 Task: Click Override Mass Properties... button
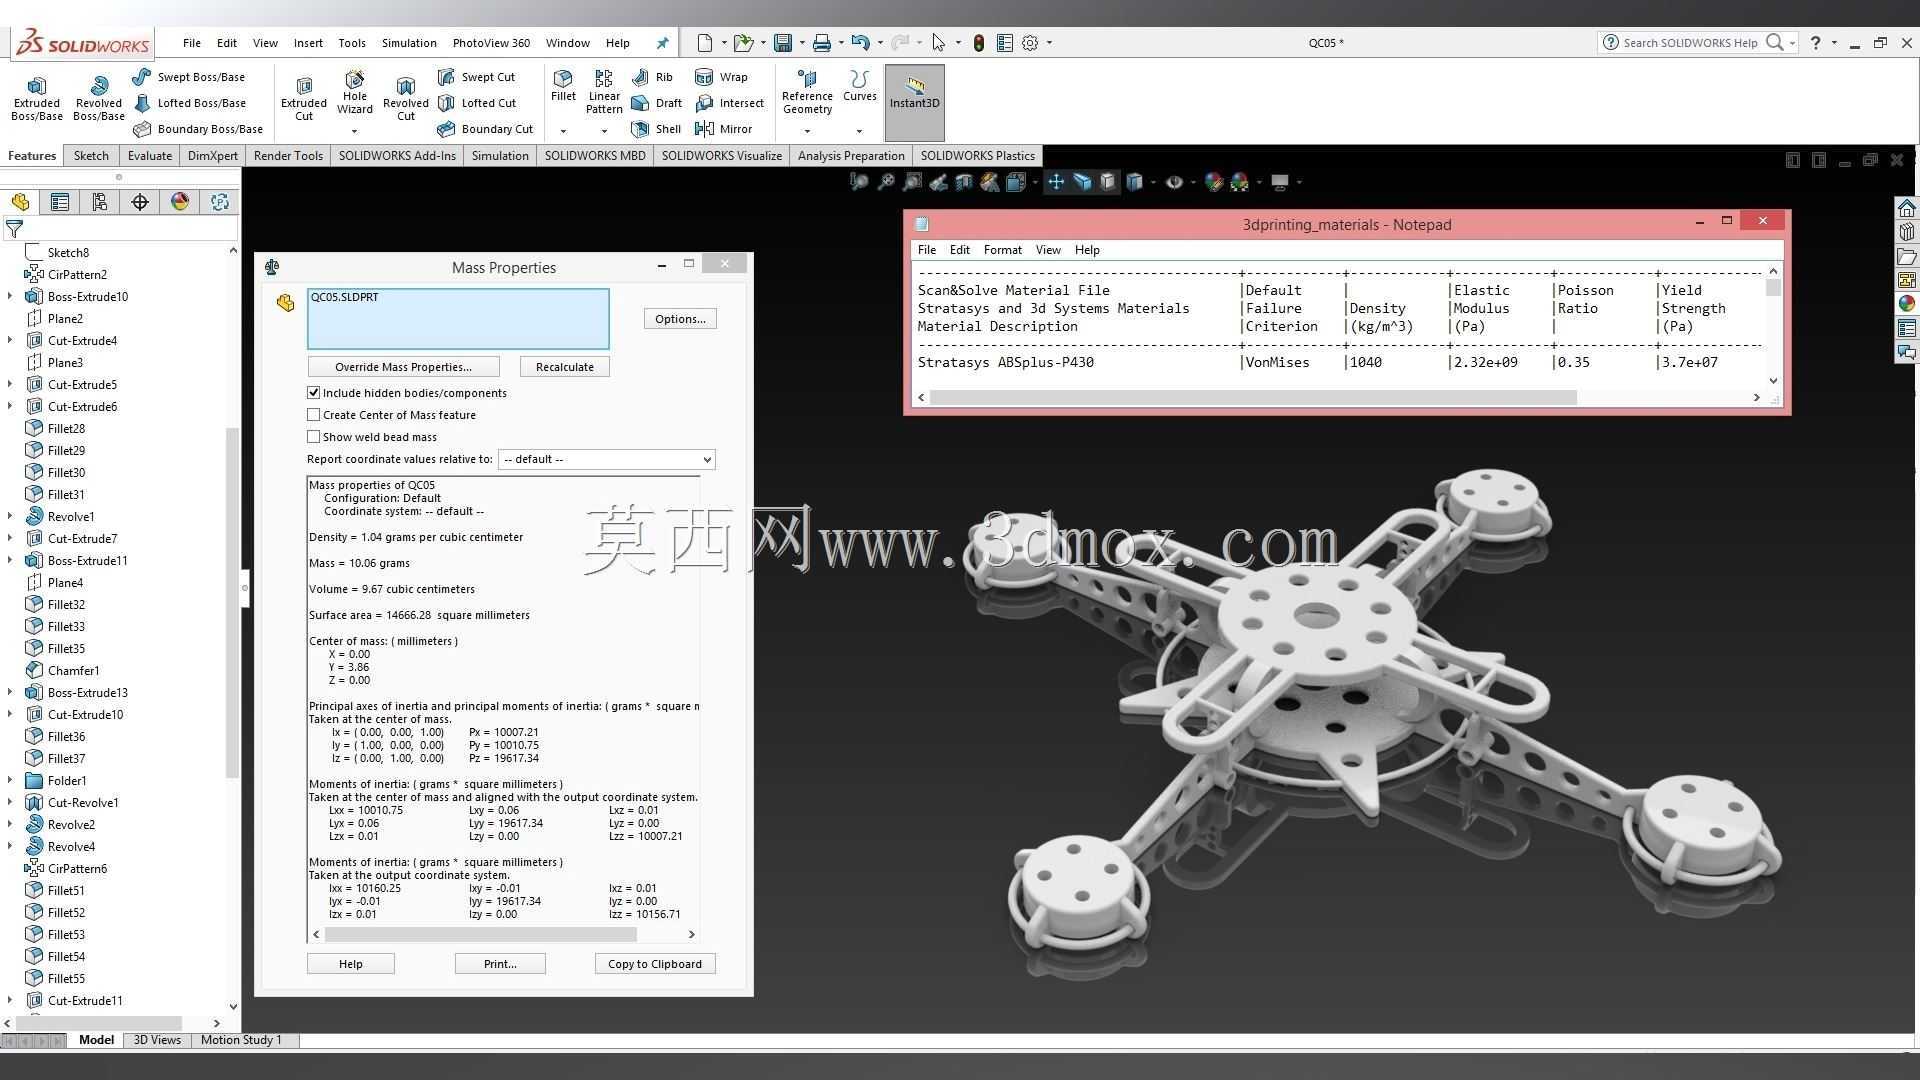coord(403,367)
